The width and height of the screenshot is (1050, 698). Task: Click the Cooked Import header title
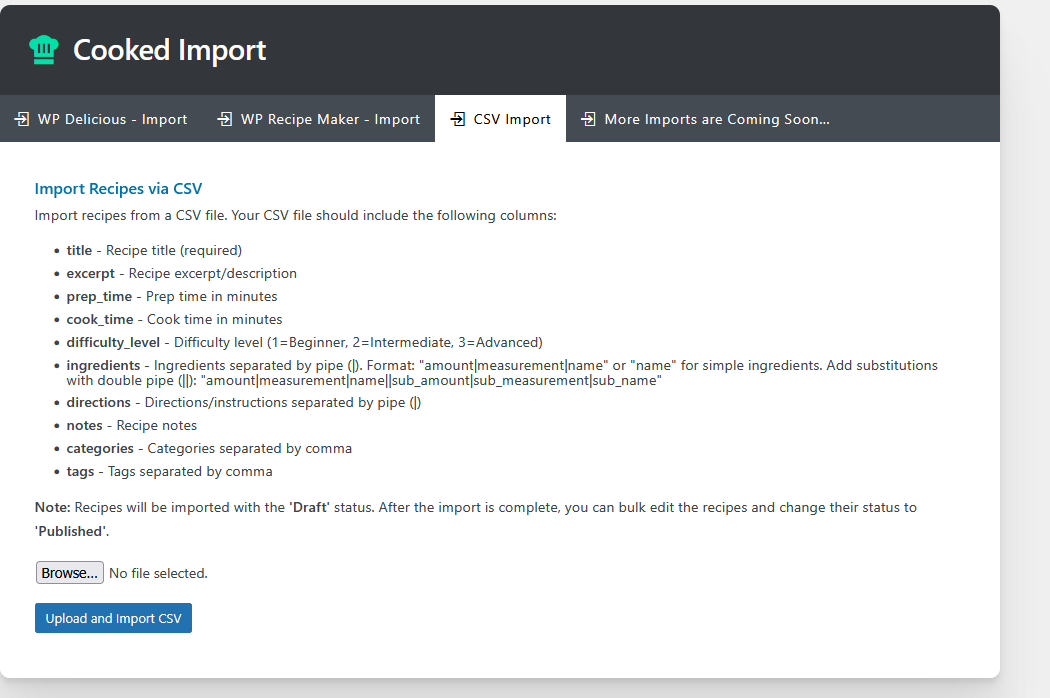pos(170,50)
